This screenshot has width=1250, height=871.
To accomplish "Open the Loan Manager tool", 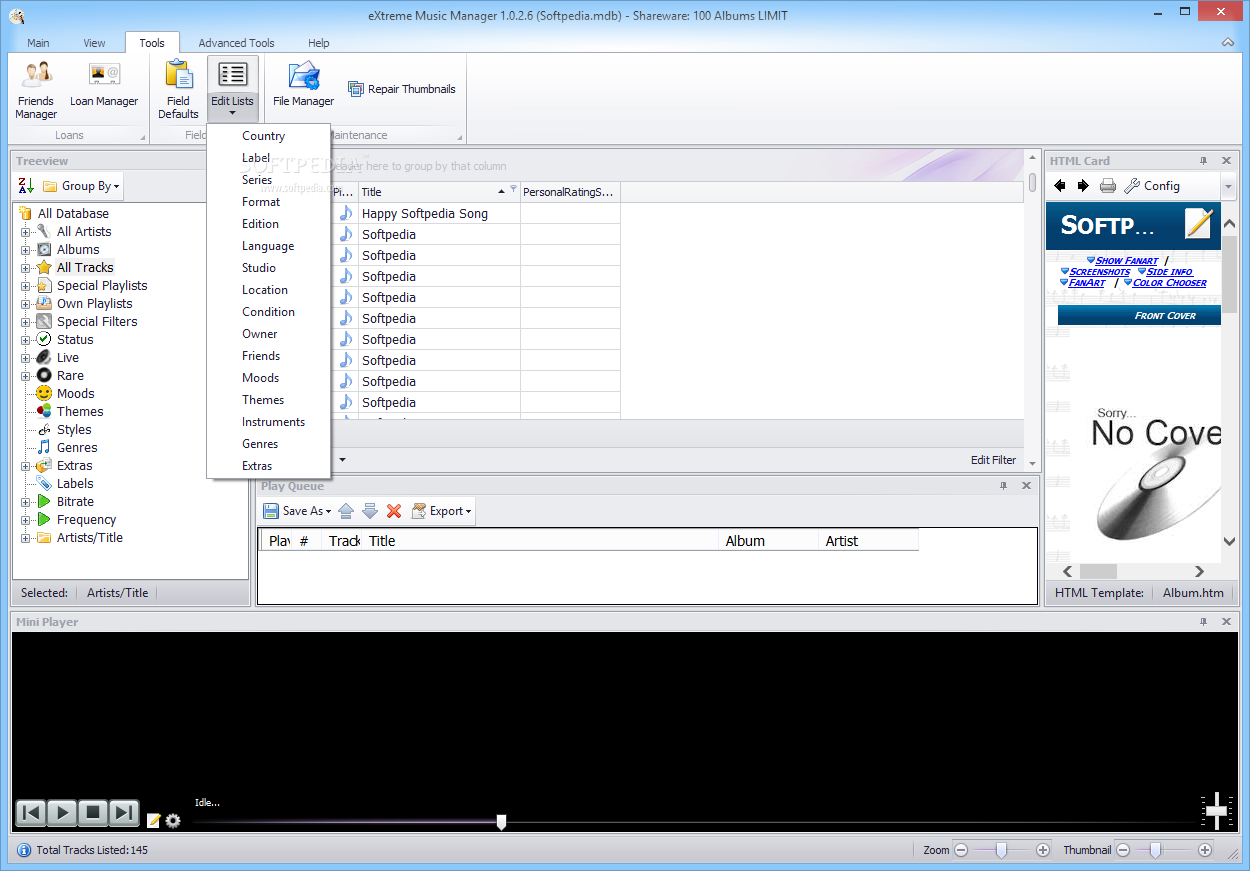I will 104,84.
